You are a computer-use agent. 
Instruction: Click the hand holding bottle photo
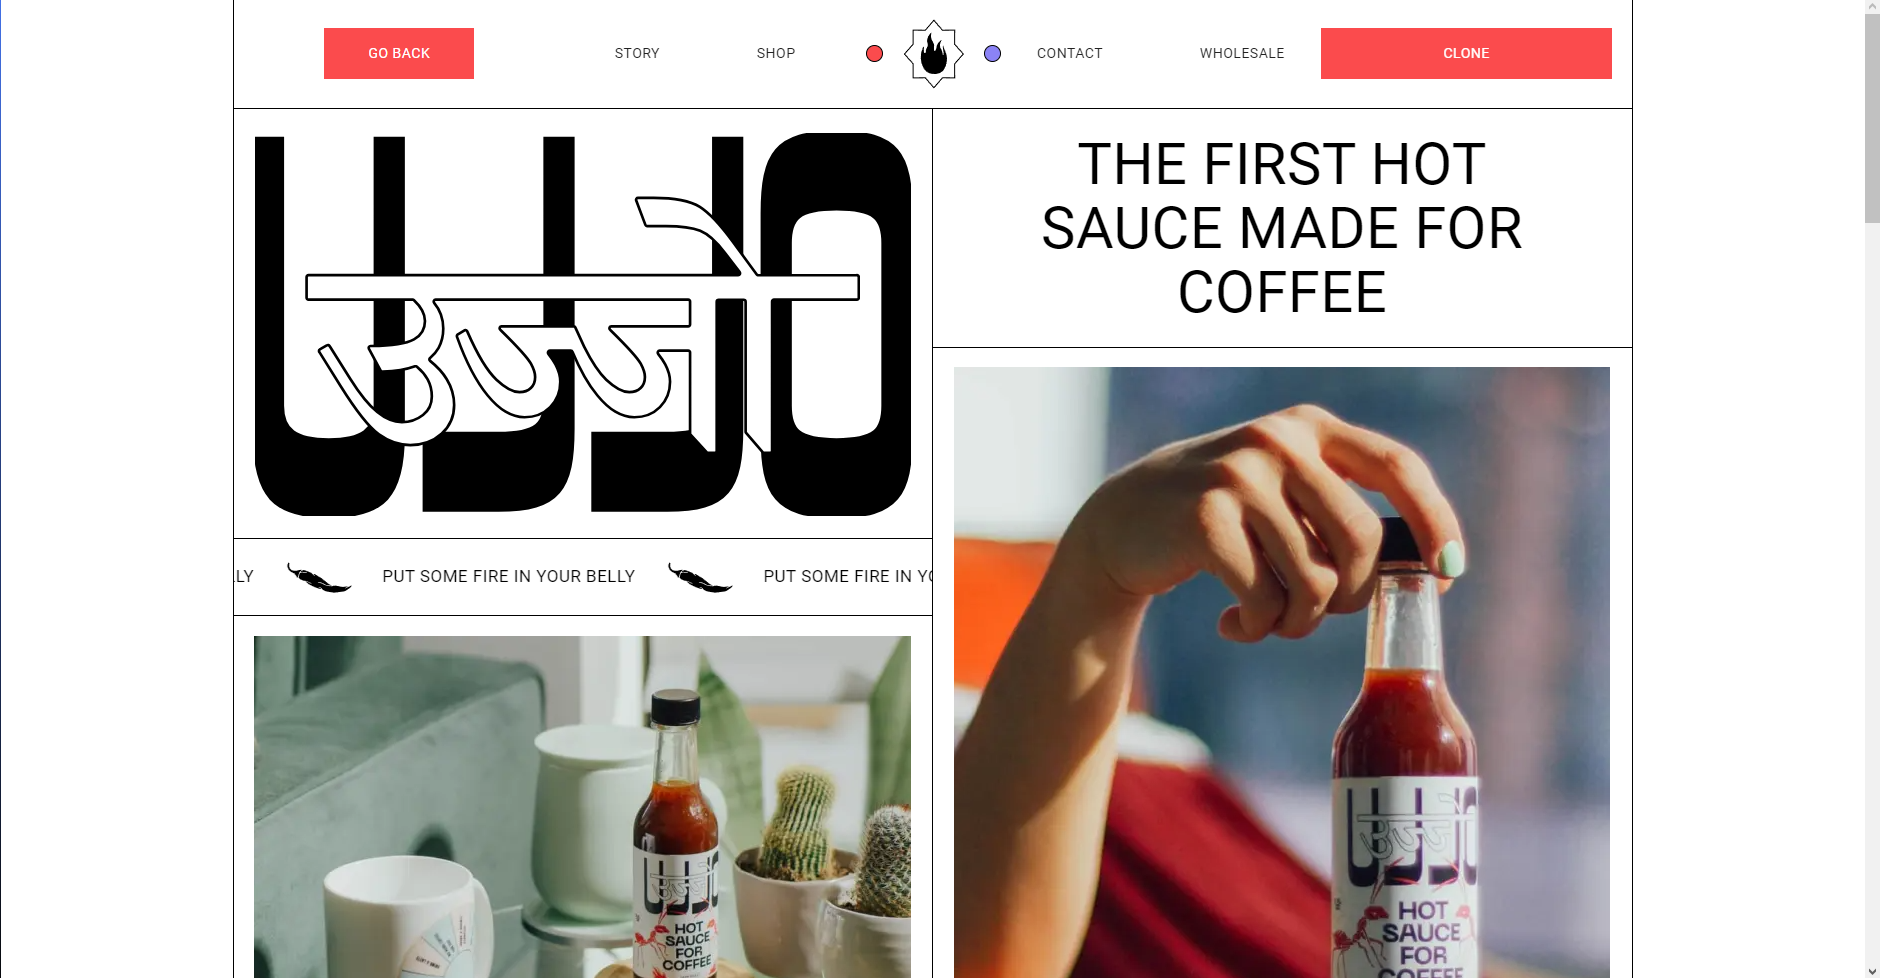pyautogui.click(x=1282, y=672)
